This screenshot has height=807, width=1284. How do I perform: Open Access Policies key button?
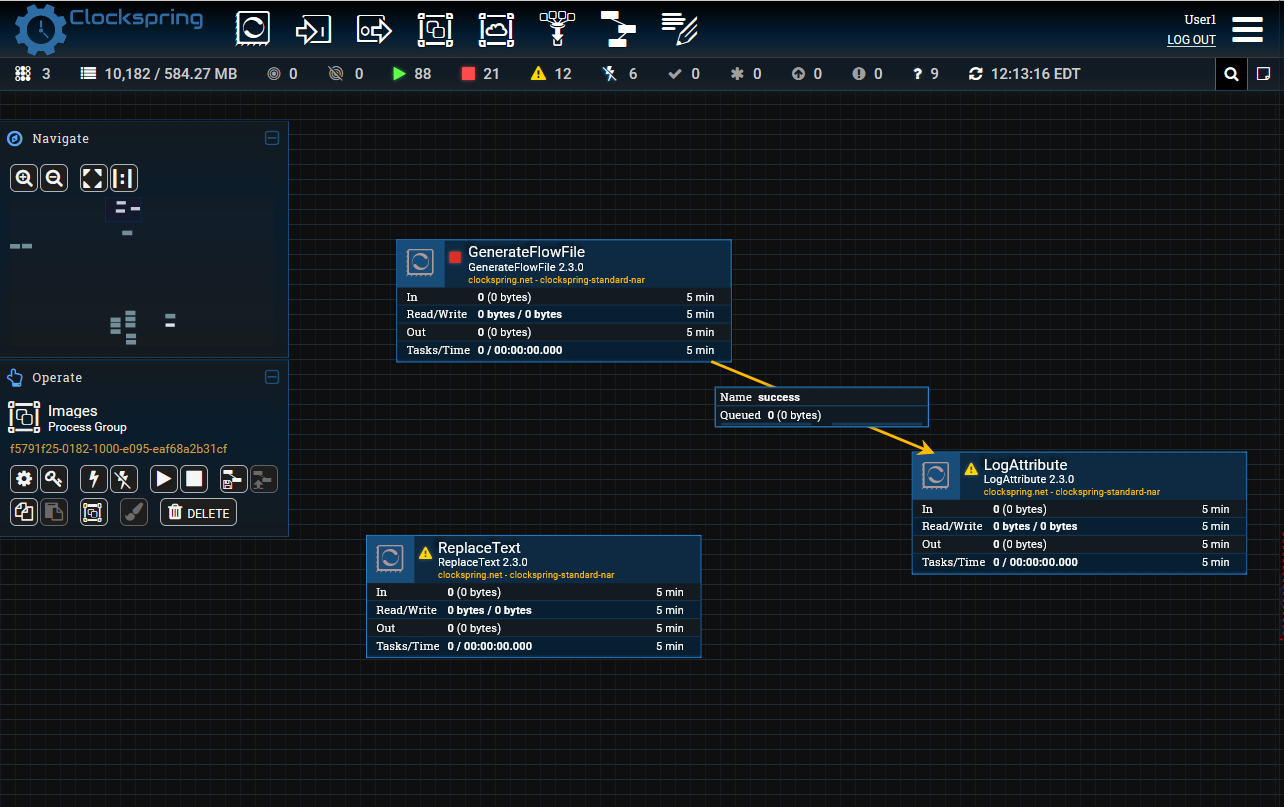click(x=54, y=478)
